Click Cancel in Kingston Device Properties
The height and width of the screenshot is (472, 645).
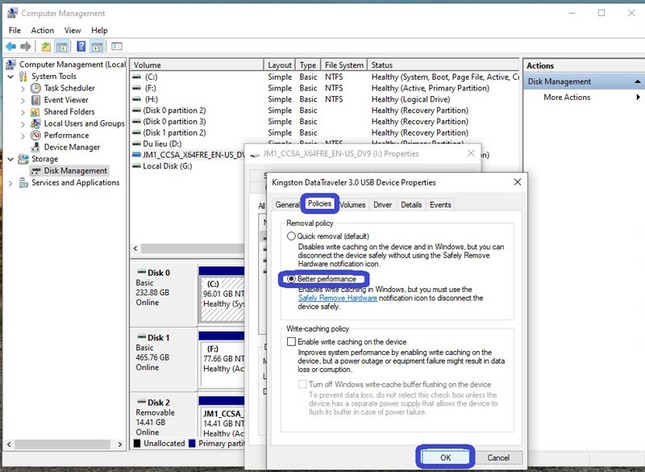pos(499,458)
